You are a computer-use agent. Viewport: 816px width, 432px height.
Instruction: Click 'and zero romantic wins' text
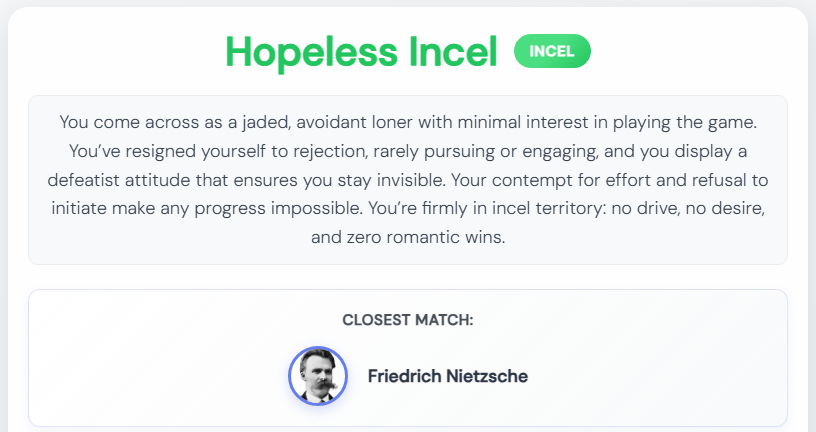coord(408,237)
